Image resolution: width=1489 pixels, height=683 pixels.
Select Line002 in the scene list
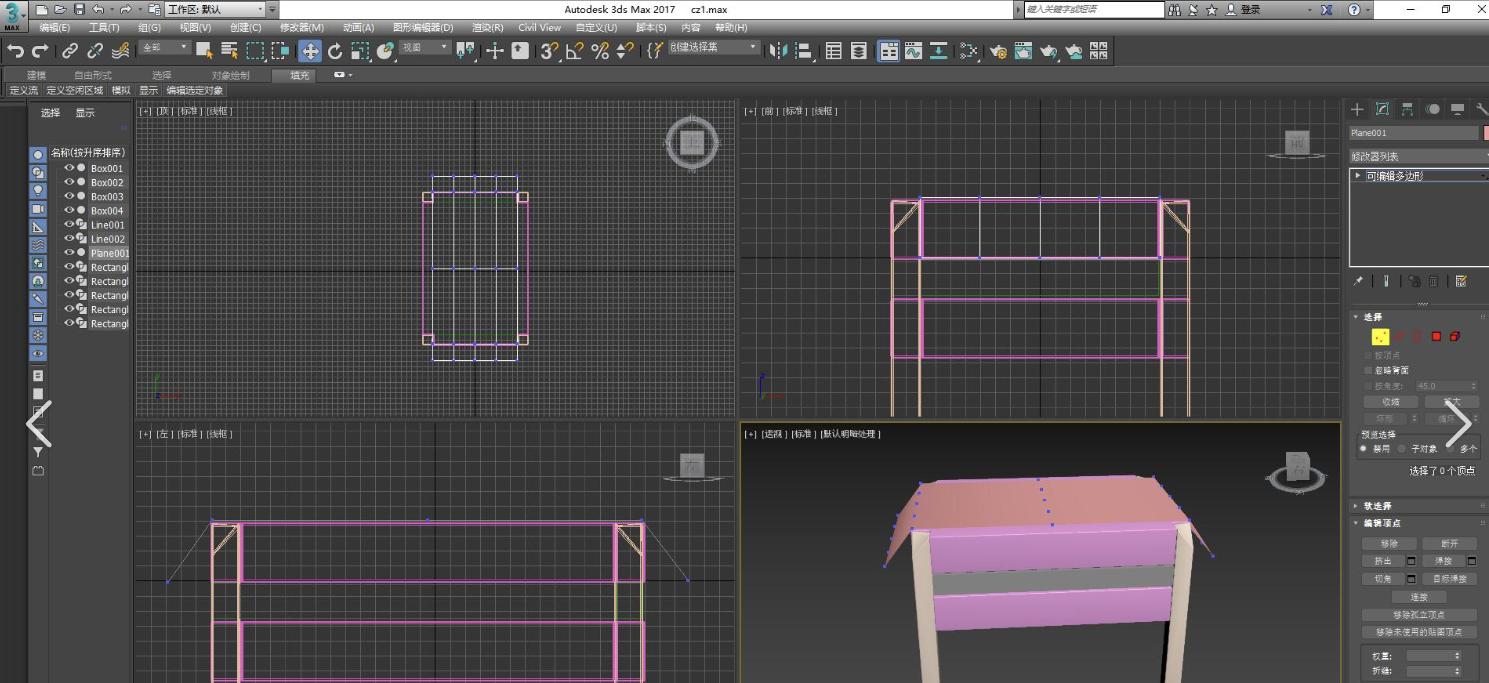(x=107, y=239)
